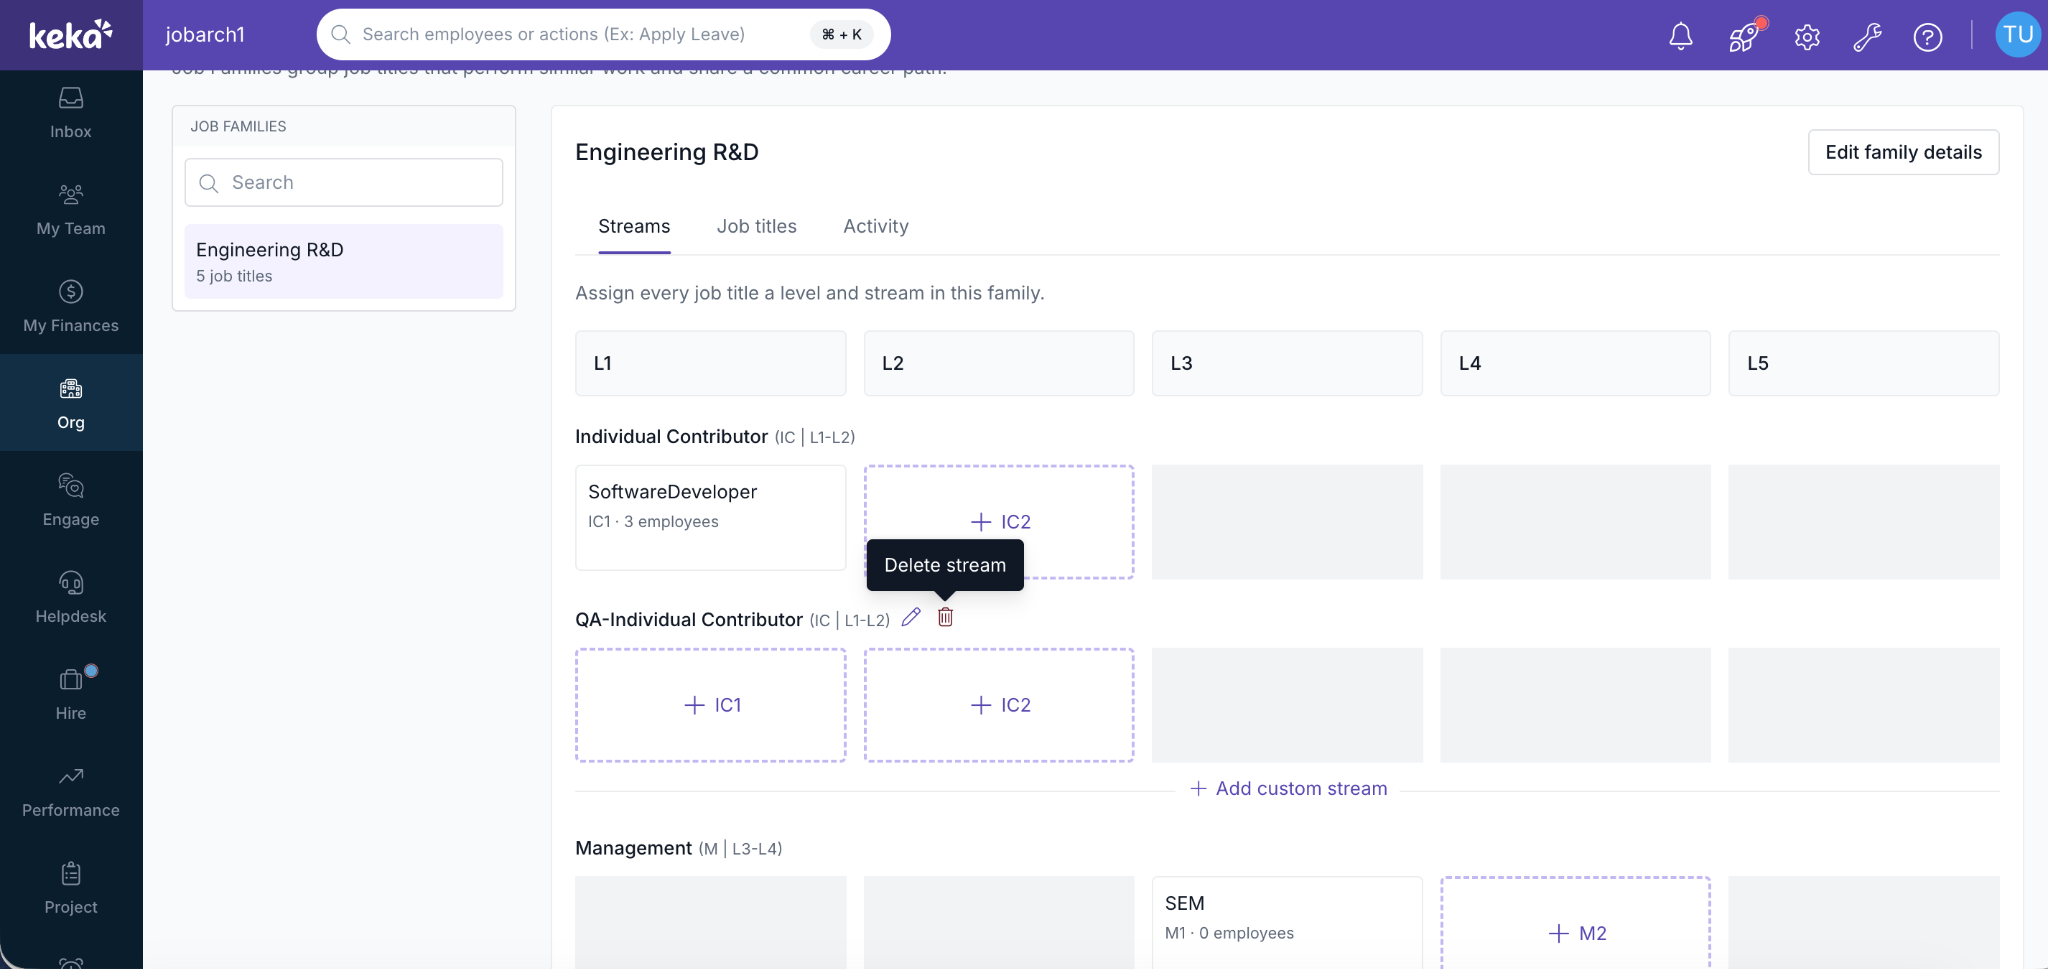This screenshot has height=969, width=2048.
Task: Edit the QA-Individual Contributor stream name
Action: click(x=911, y=618)
